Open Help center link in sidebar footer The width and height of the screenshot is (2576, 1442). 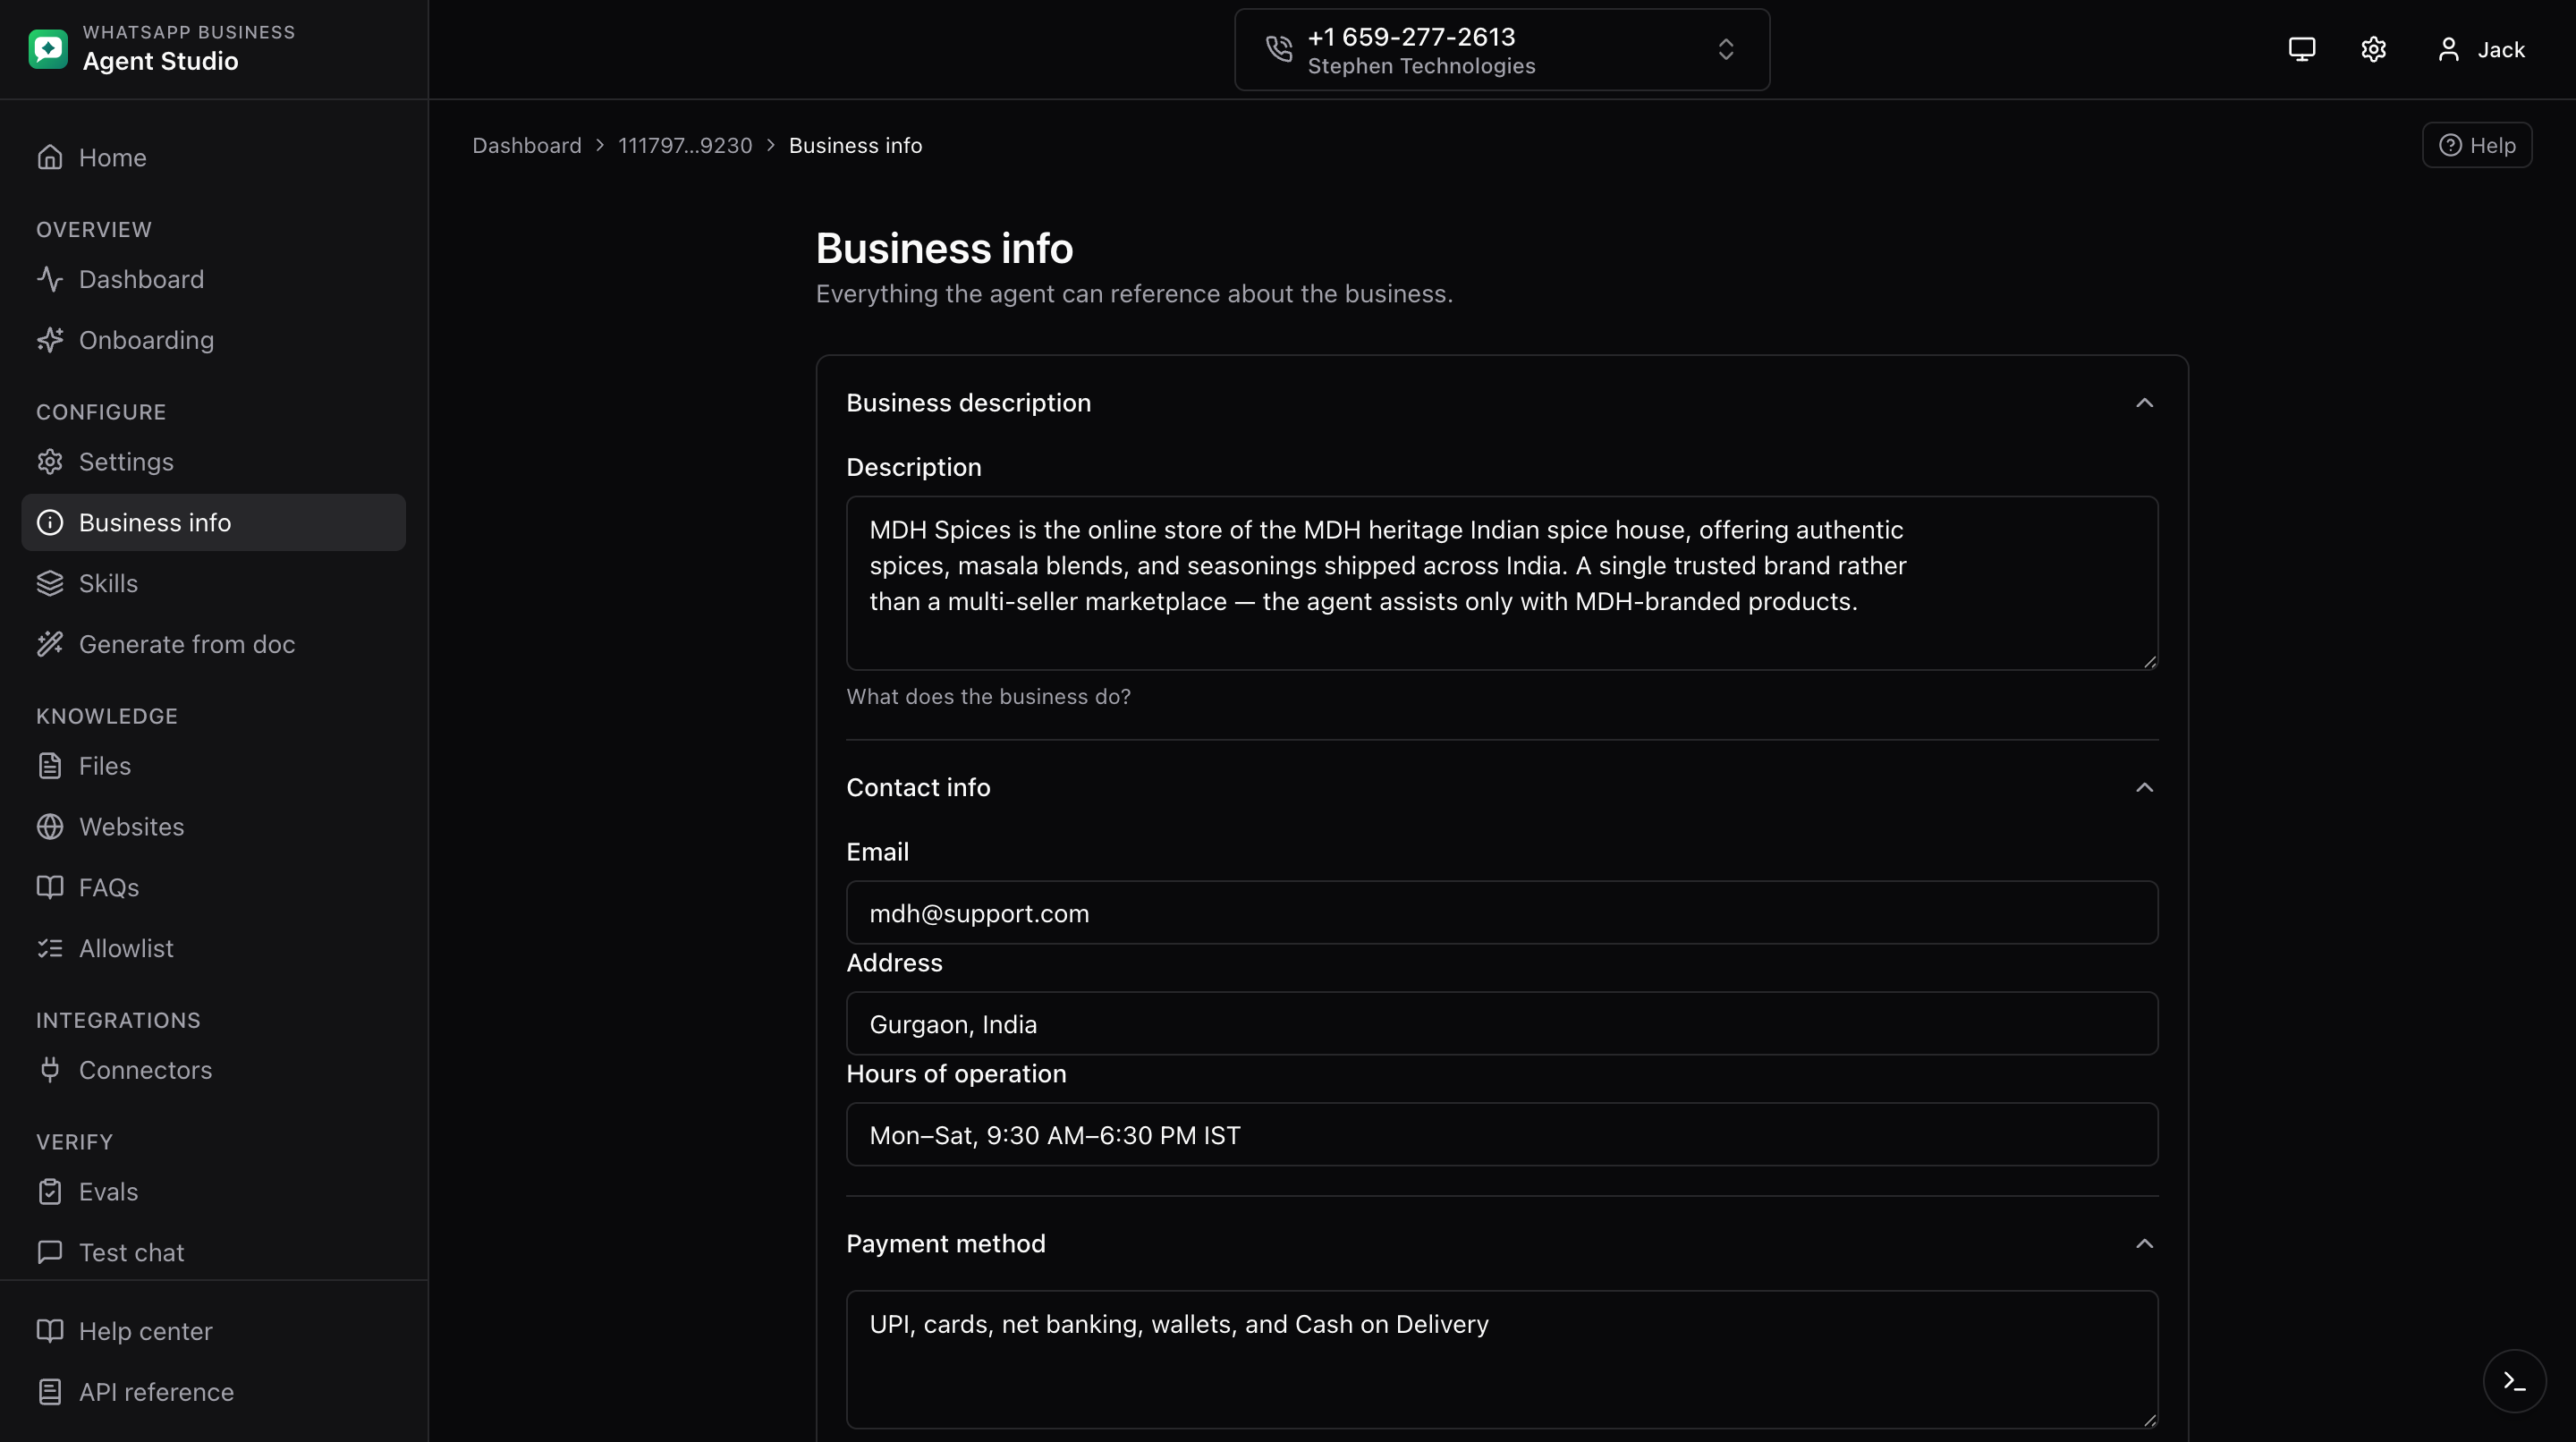[214, 1331]
